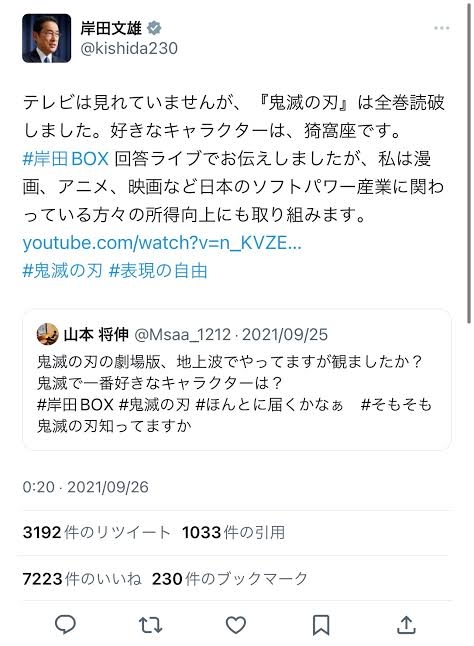Open the #表現の自由 hashtag
The height and width of the screenshot is (646, 474).
(158, 271)
